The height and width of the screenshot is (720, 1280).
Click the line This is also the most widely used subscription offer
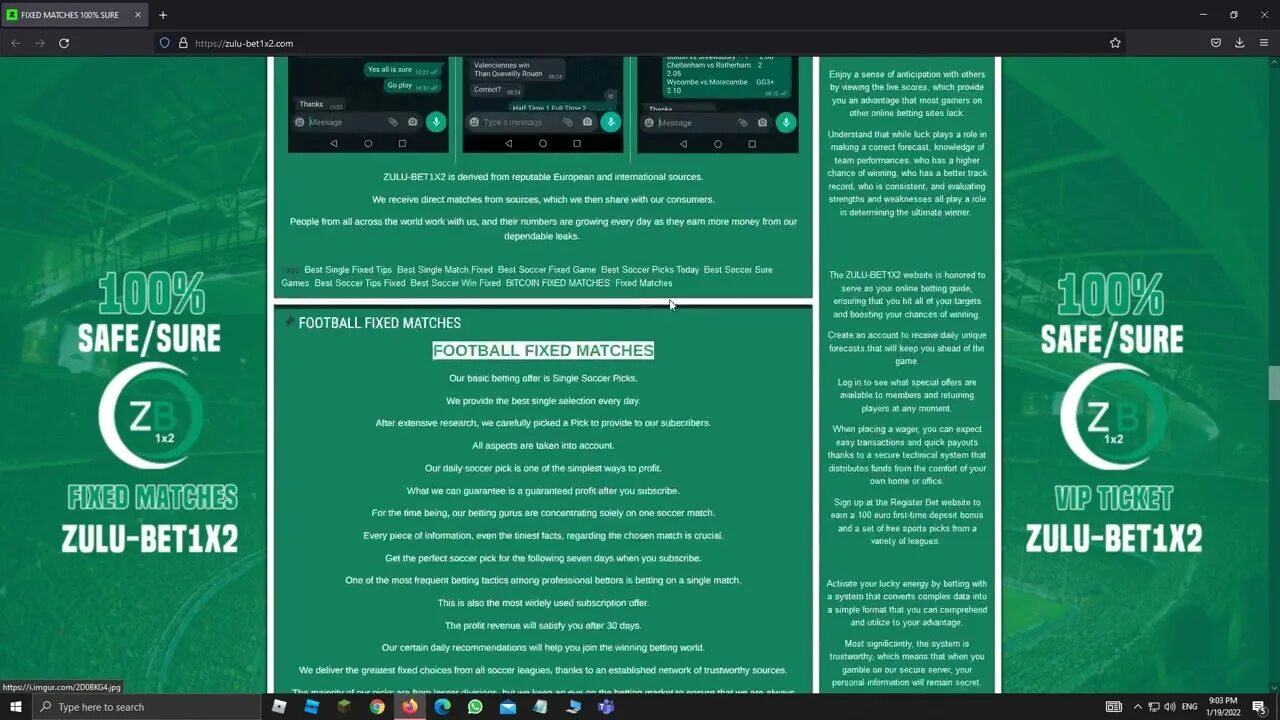click(x=543, y=603)
